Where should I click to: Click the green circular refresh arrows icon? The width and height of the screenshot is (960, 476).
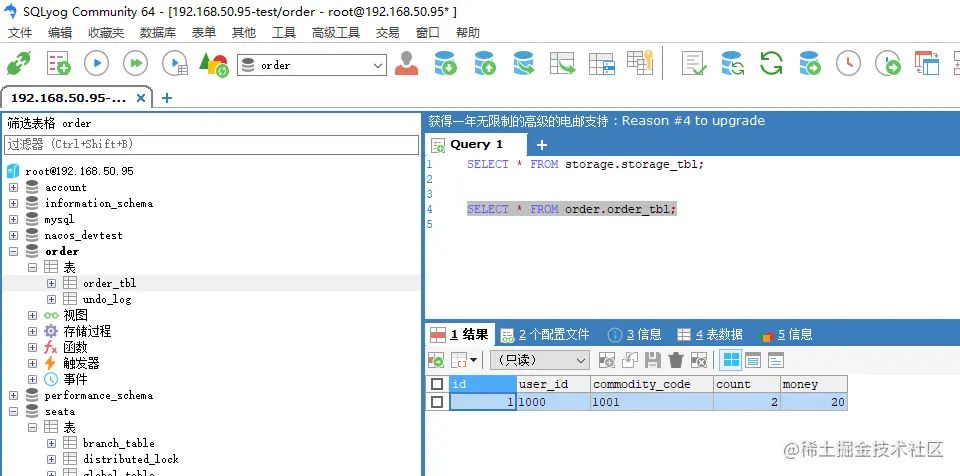point(771,63)
